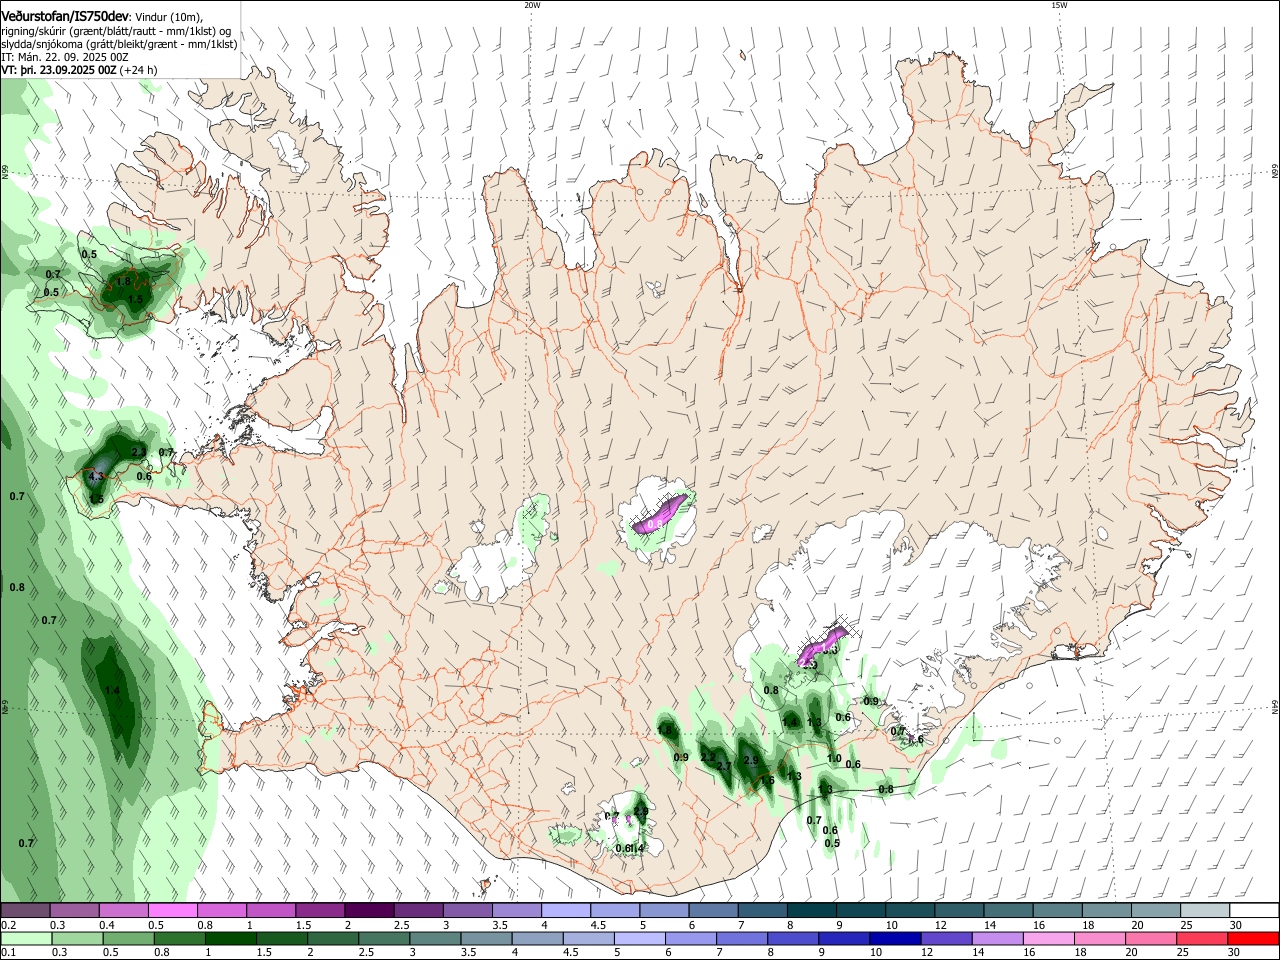
Task: Select the bright red 30 mm rain swatch
Action: (1254, 939)
